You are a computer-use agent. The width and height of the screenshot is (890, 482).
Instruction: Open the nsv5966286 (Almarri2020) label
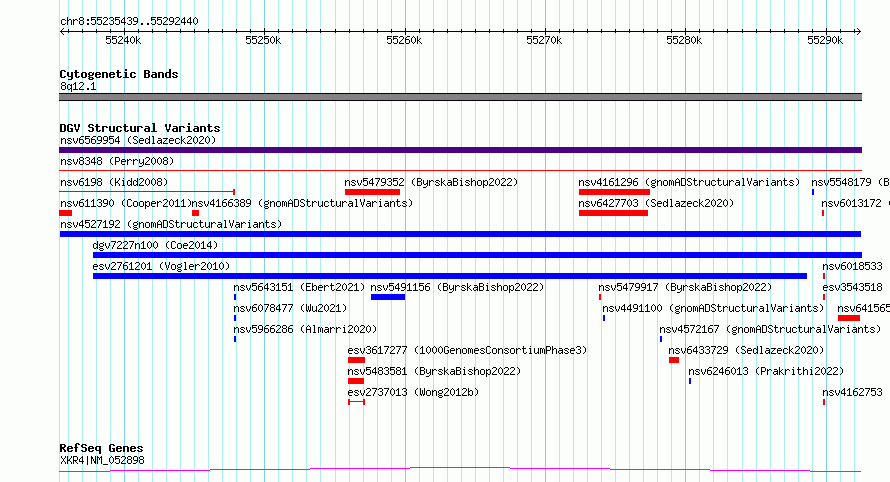click(305, 329)
